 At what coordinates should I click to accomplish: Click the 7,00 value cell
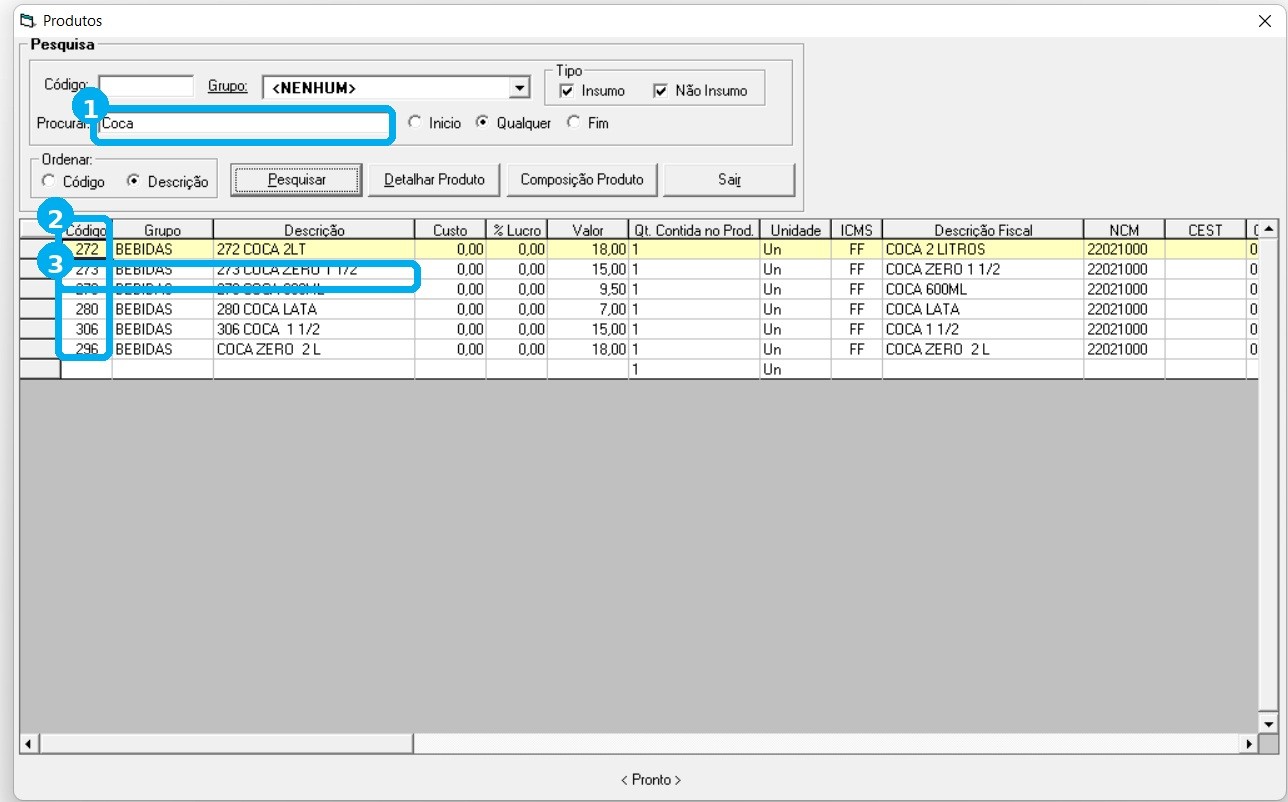[588, 309]
